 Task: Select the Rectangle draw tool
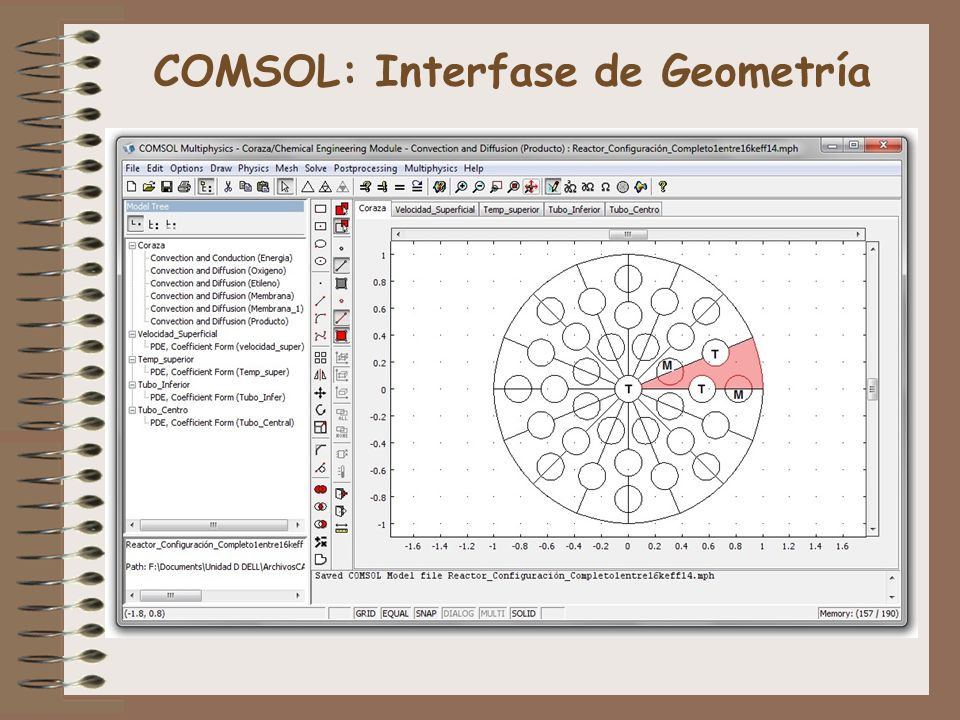[320, 209]
